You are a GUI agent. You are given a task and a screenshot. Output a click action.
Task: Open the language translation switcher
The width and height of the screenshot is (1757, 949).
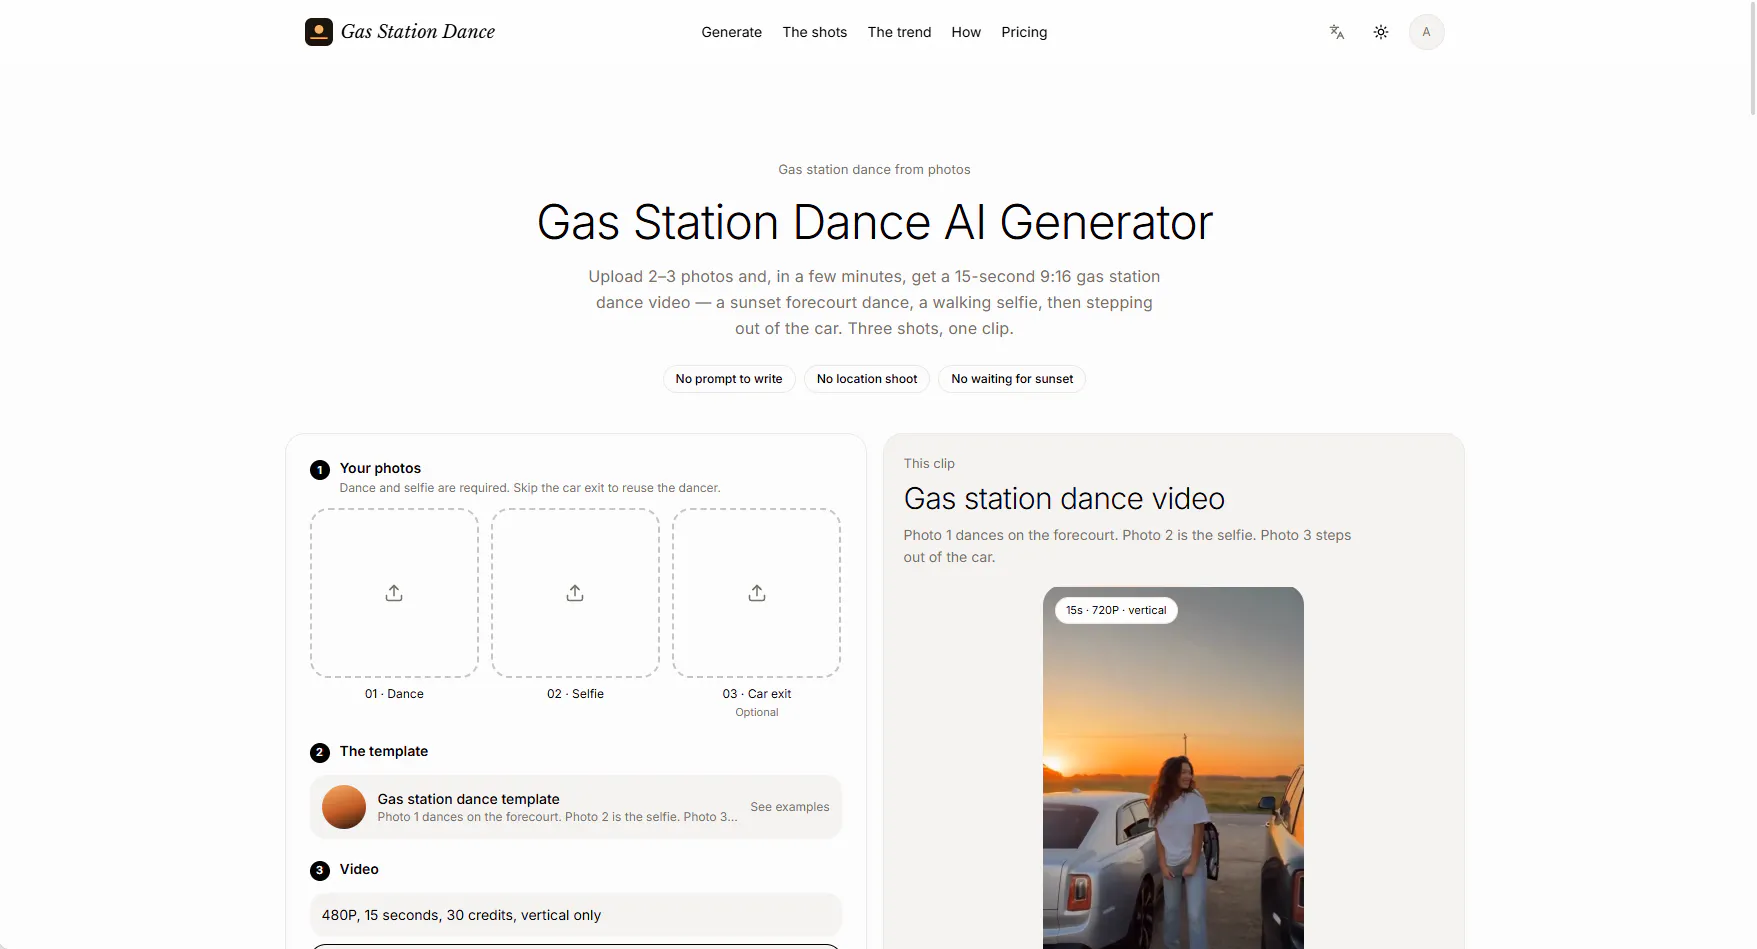coord(1337,32)
